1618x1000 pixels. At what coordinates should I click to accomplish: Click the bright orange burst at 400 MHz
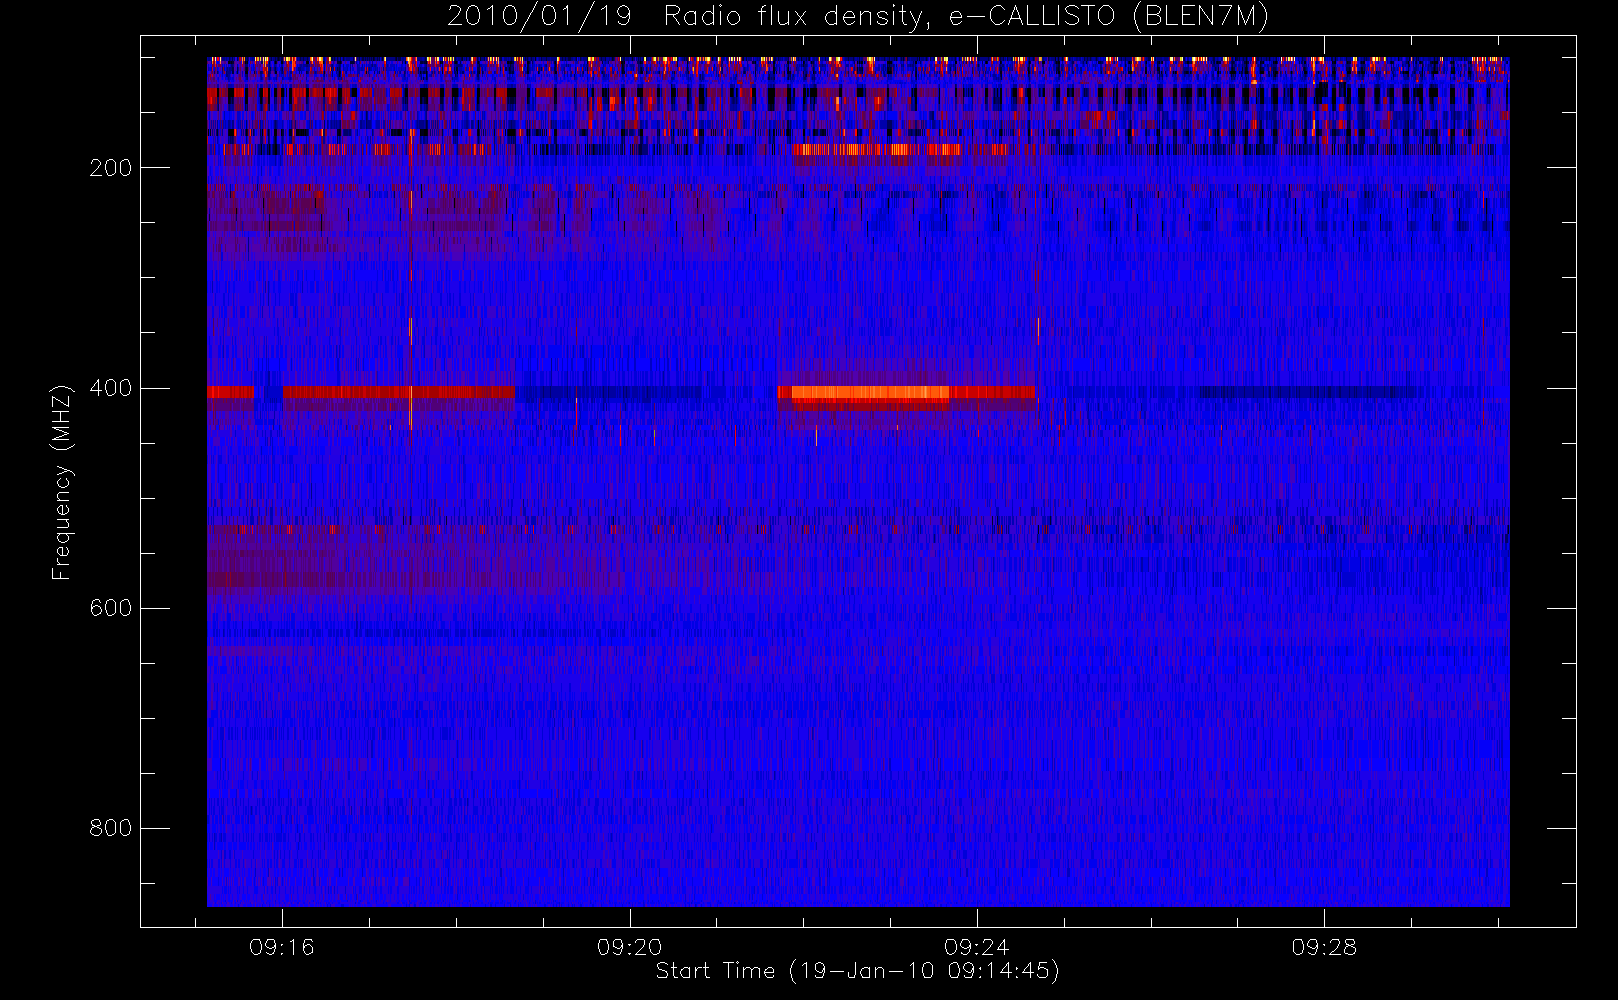click(x=870, y=393)
